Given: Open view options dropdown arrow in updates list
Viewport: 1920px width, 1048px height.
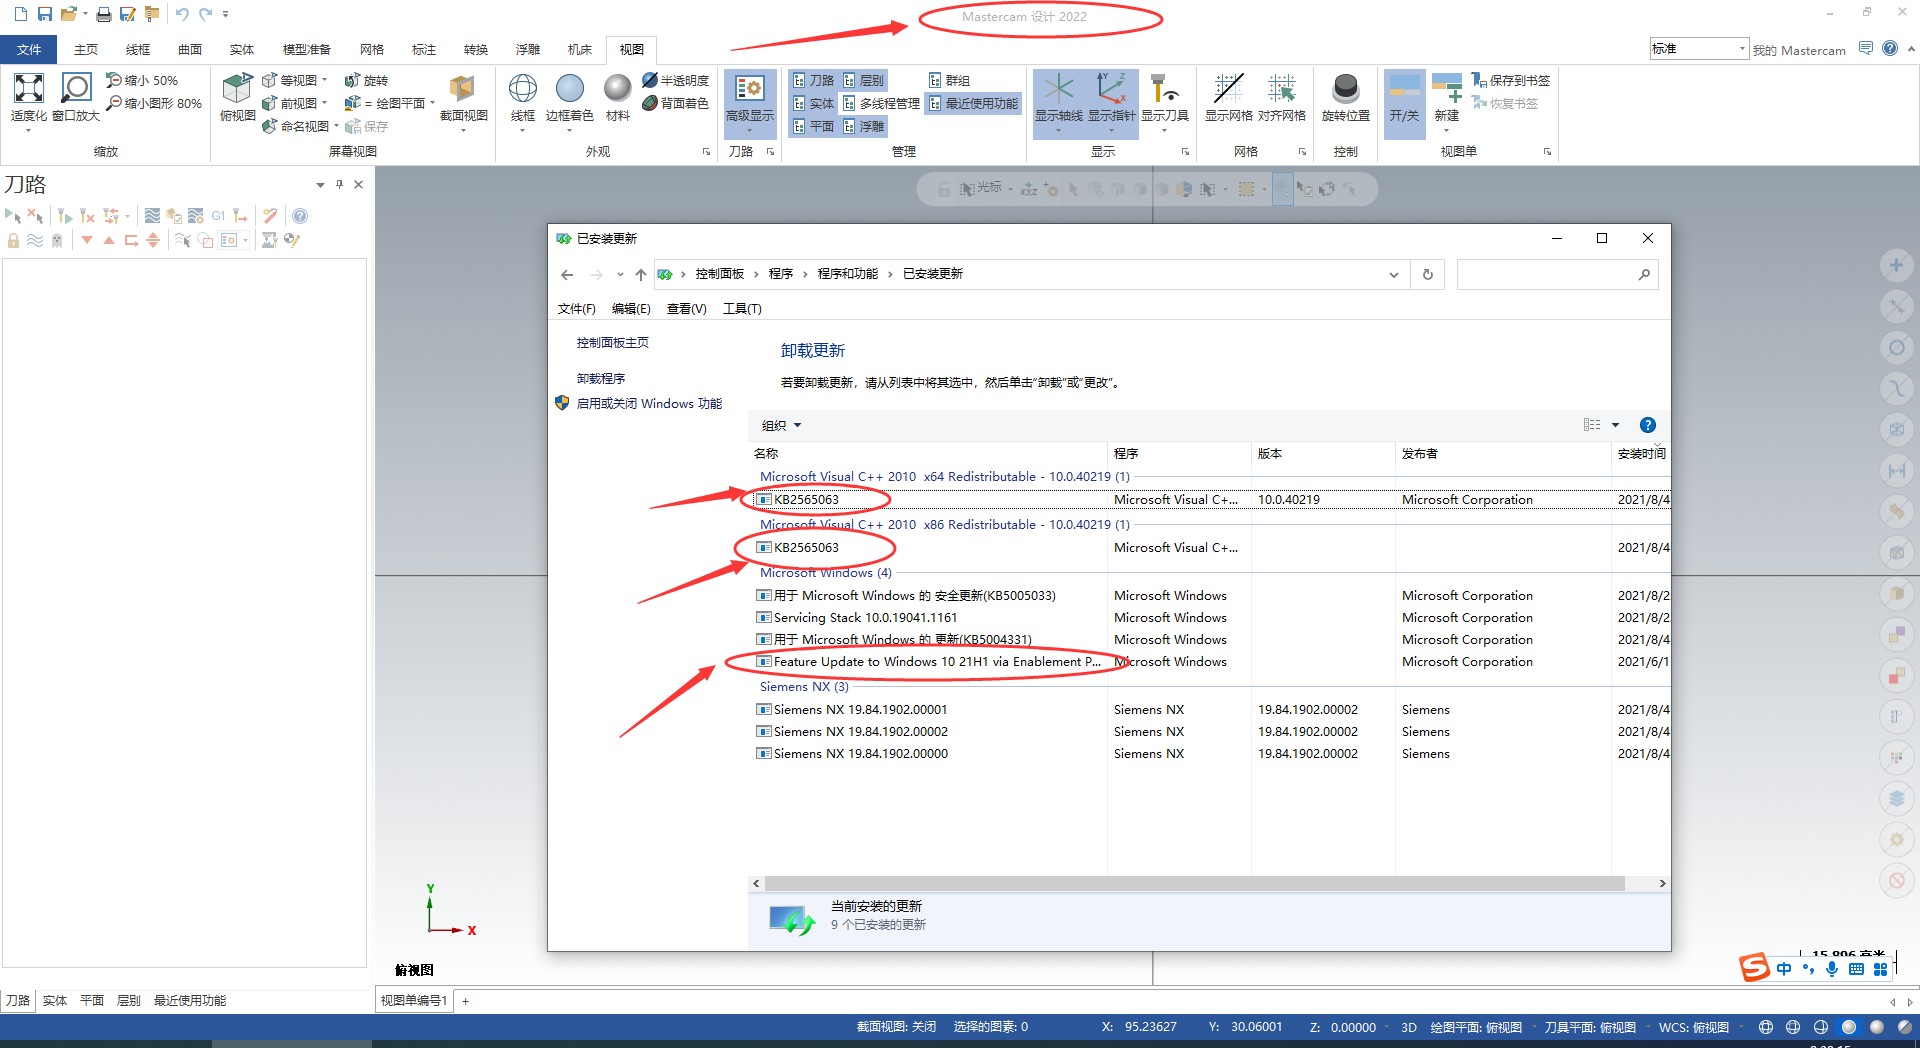Looking at the screenshot, I should (1615, 425).
